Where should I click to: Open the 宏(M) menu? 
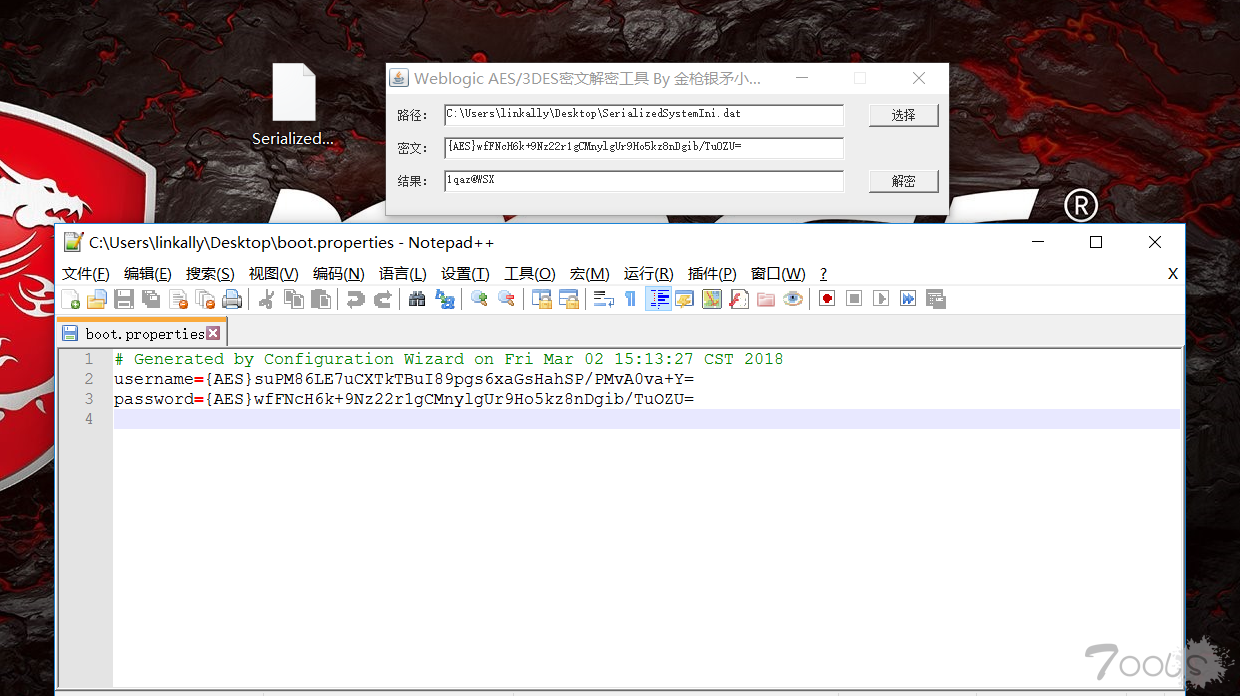click(x=590, y=274)
